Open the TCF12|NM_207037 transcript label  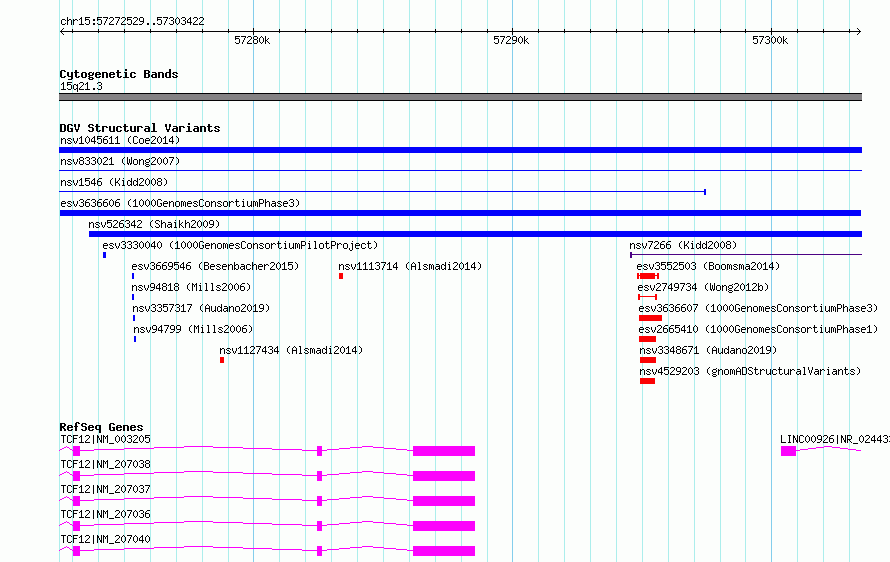[106, 489]
